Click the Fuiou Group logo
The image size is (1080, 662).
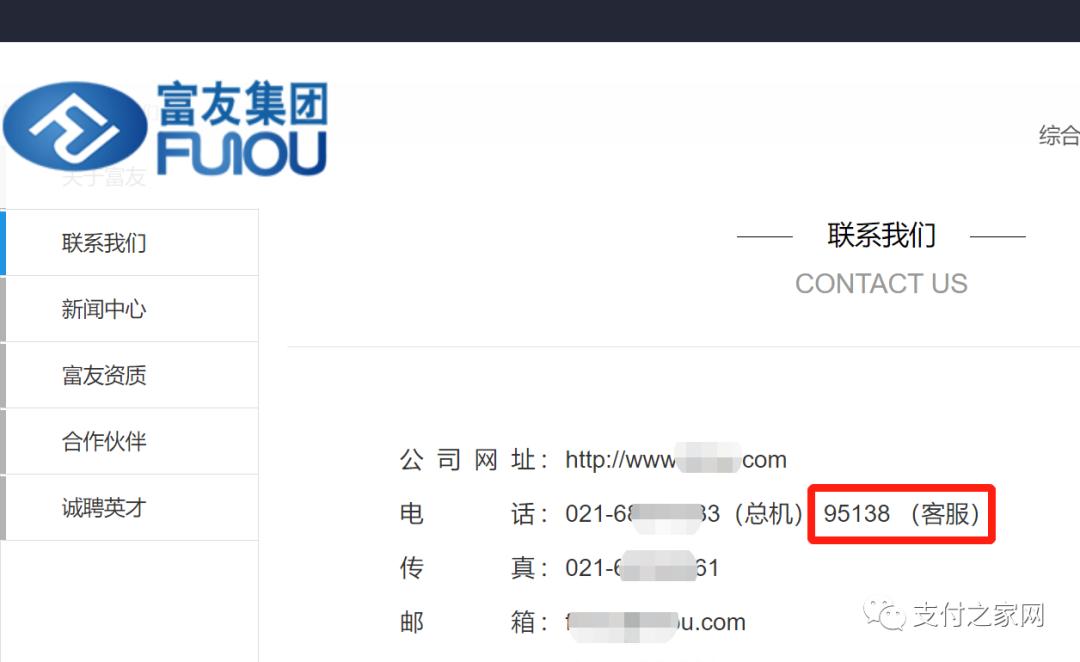click(165, 128)
